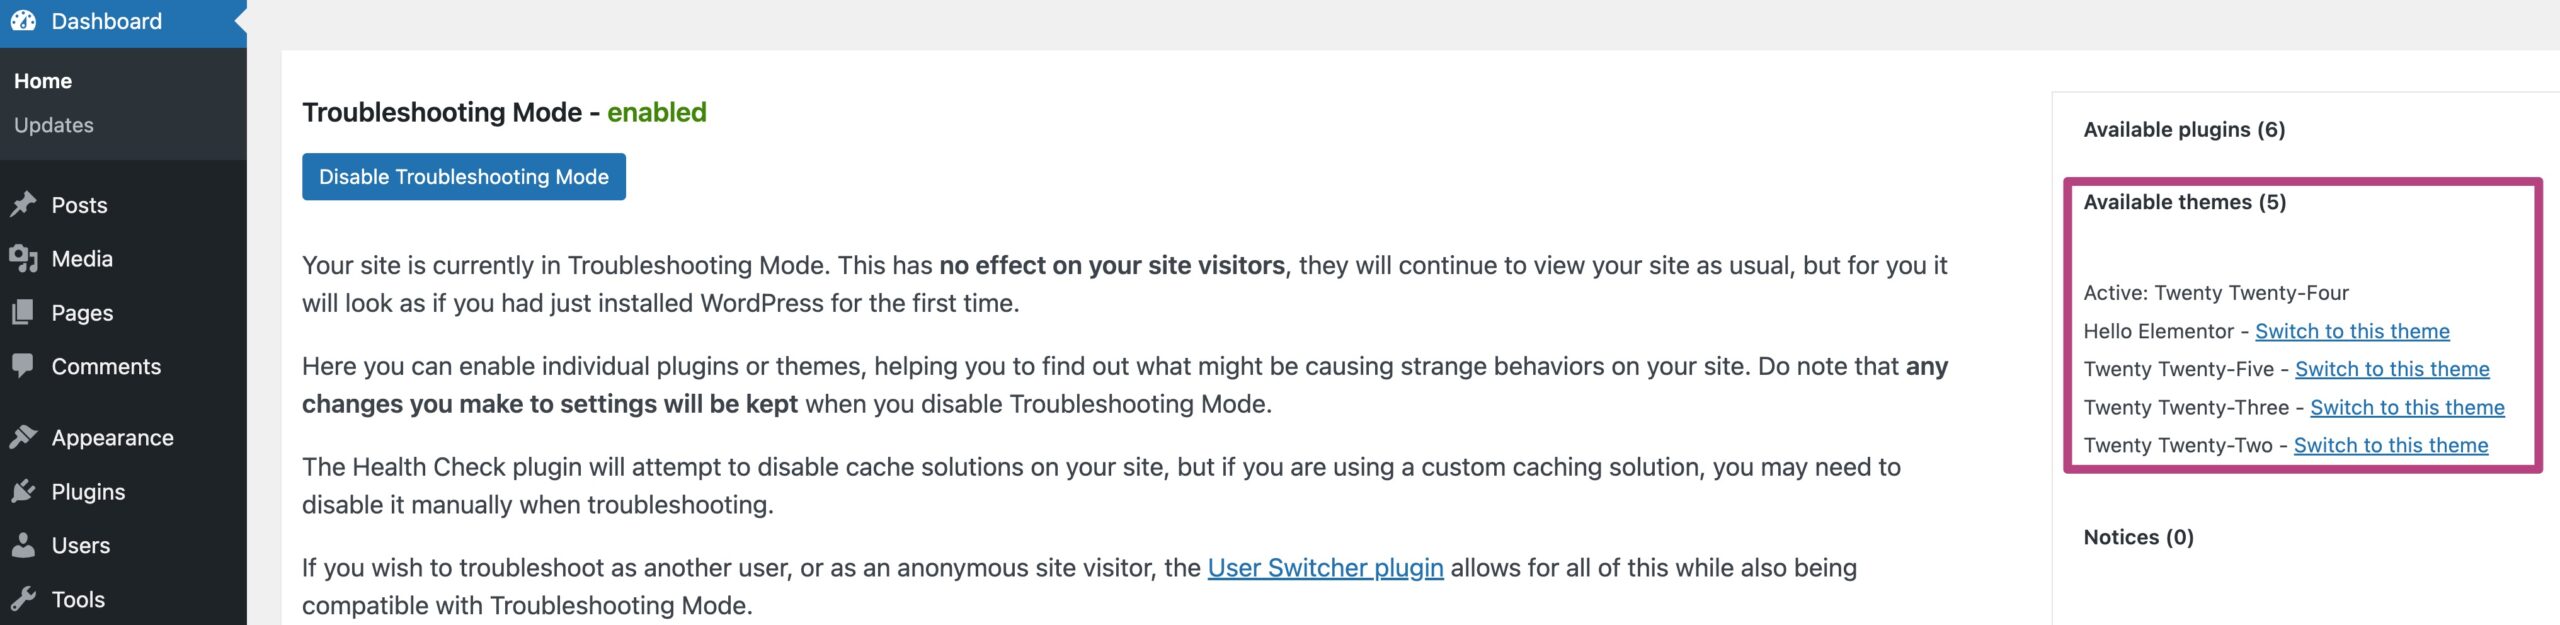Image resolution: width=2560 pixels, height=625 pixels.
Task: Click the Tools wrench icon
Action: point(23,600)
